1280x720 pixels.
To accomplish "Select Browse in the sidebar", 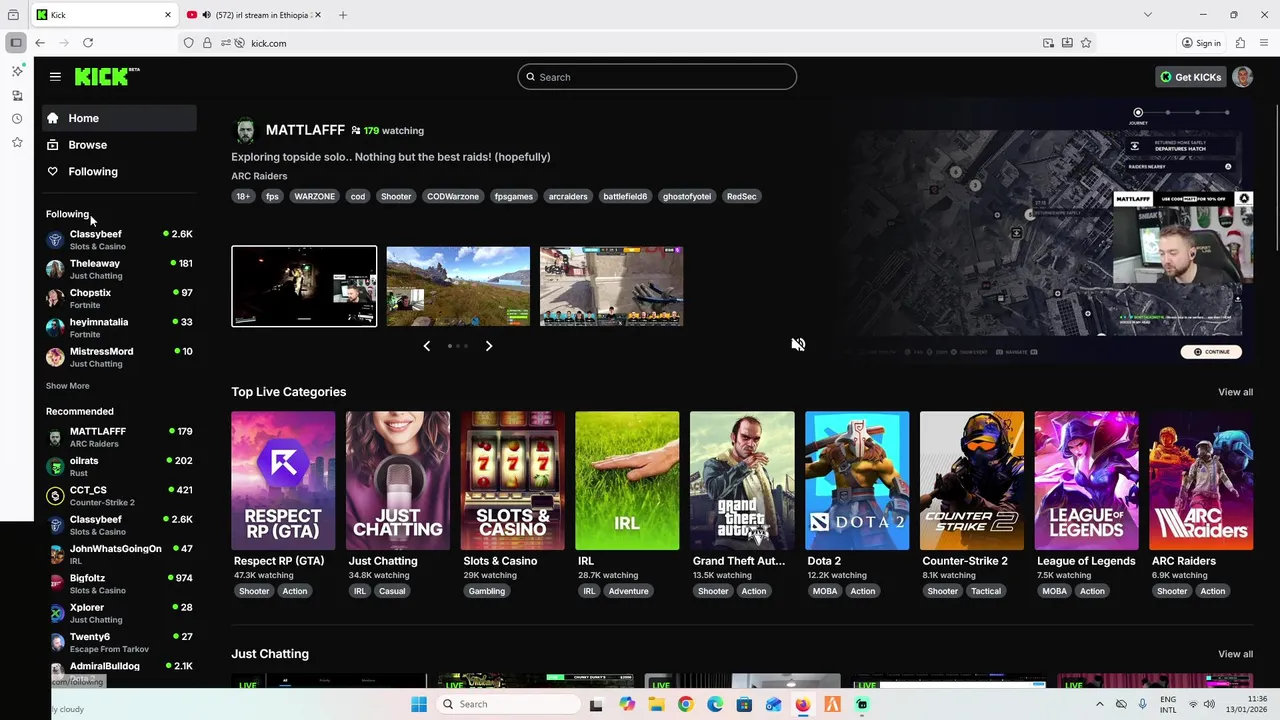I will click(119, 145).
